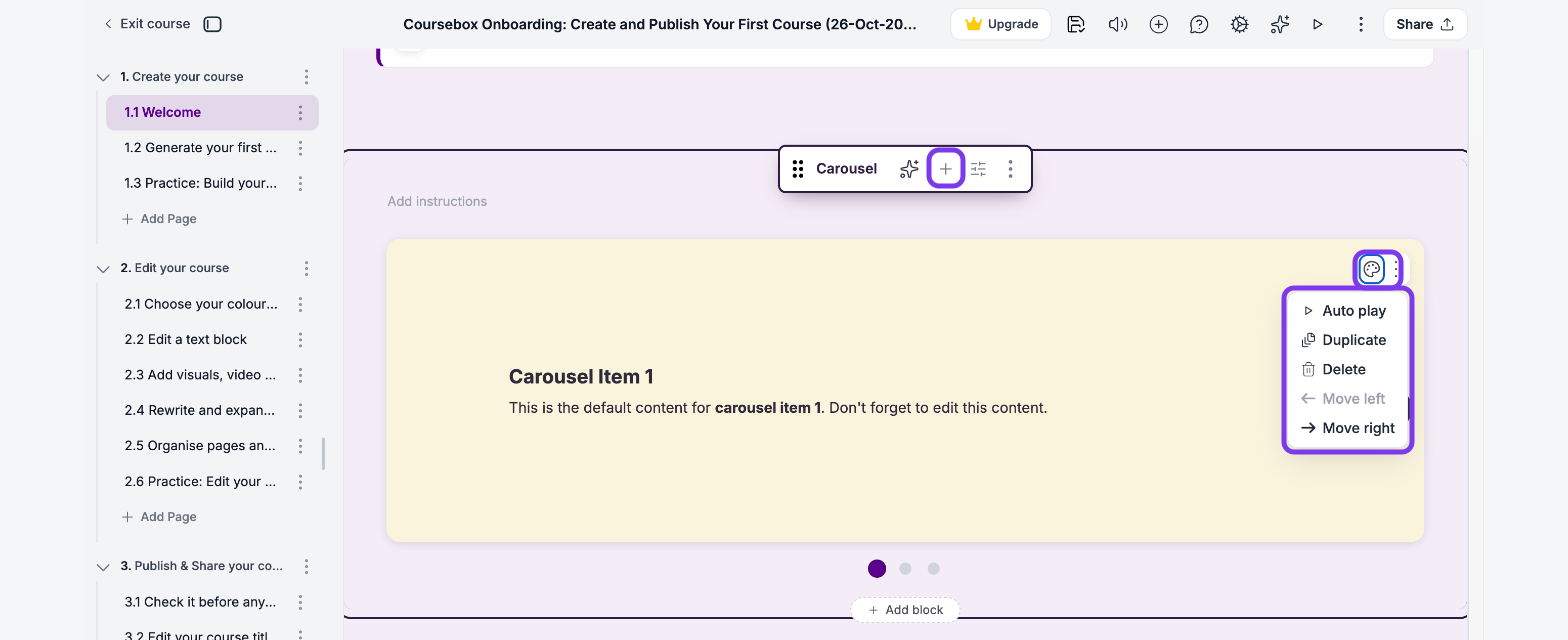
Task: Open the help question bubble icon
Action: 1199,24
